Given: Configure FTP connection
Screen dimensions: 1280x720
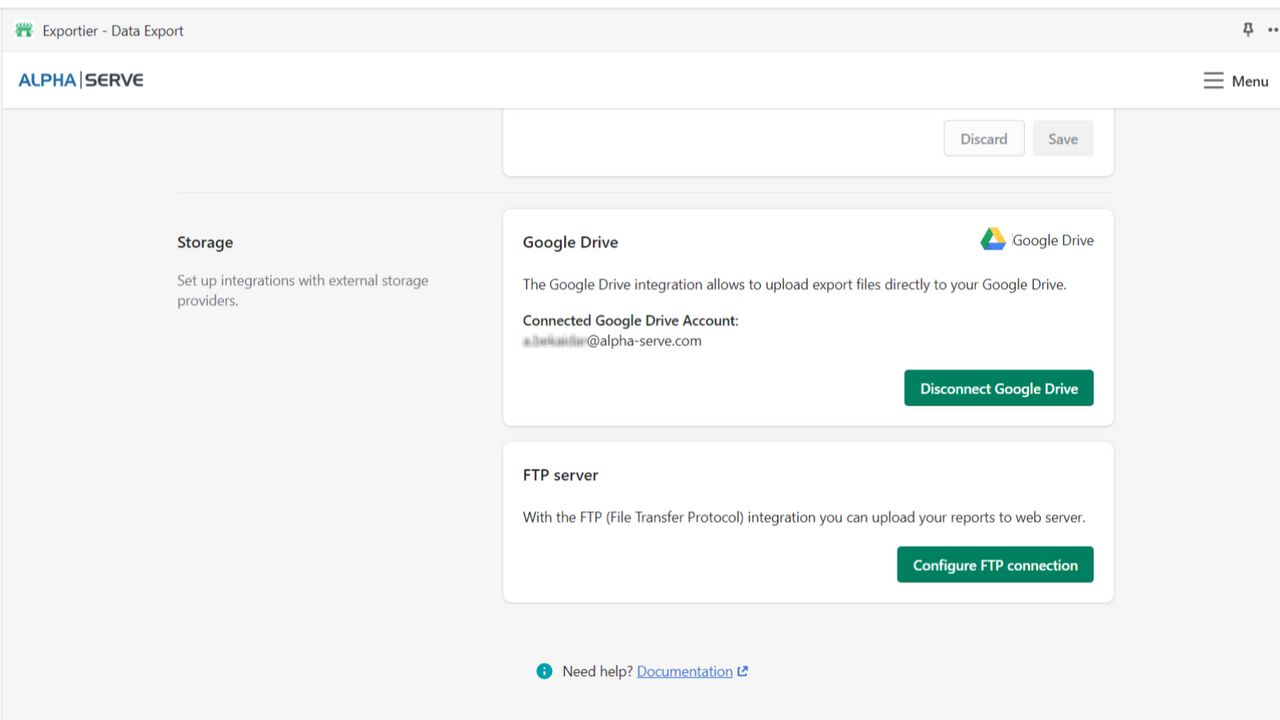Looking at the screenshot, I should click(995, 564).
